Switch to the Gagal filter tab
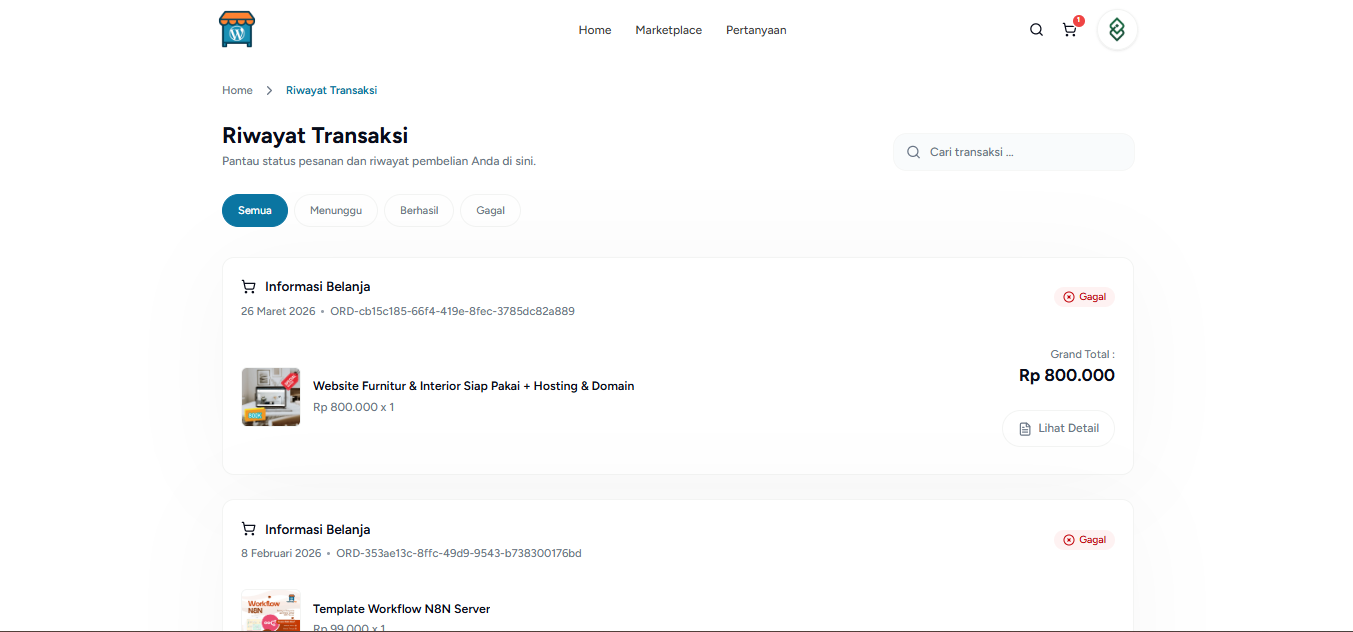 [490, 211]
